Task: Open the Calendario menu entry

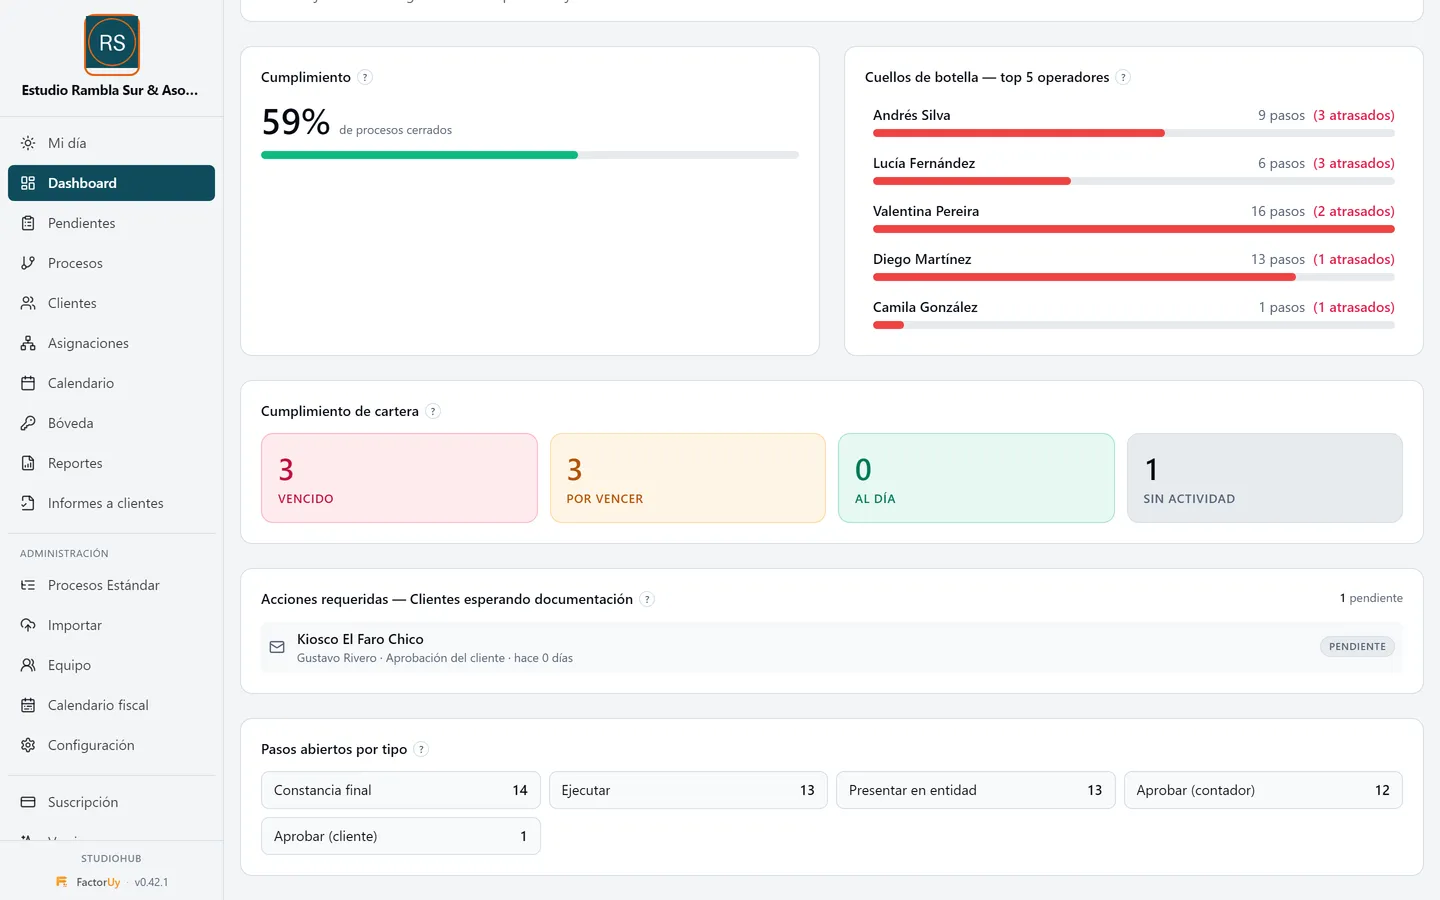Action: [x=111, y=383]
